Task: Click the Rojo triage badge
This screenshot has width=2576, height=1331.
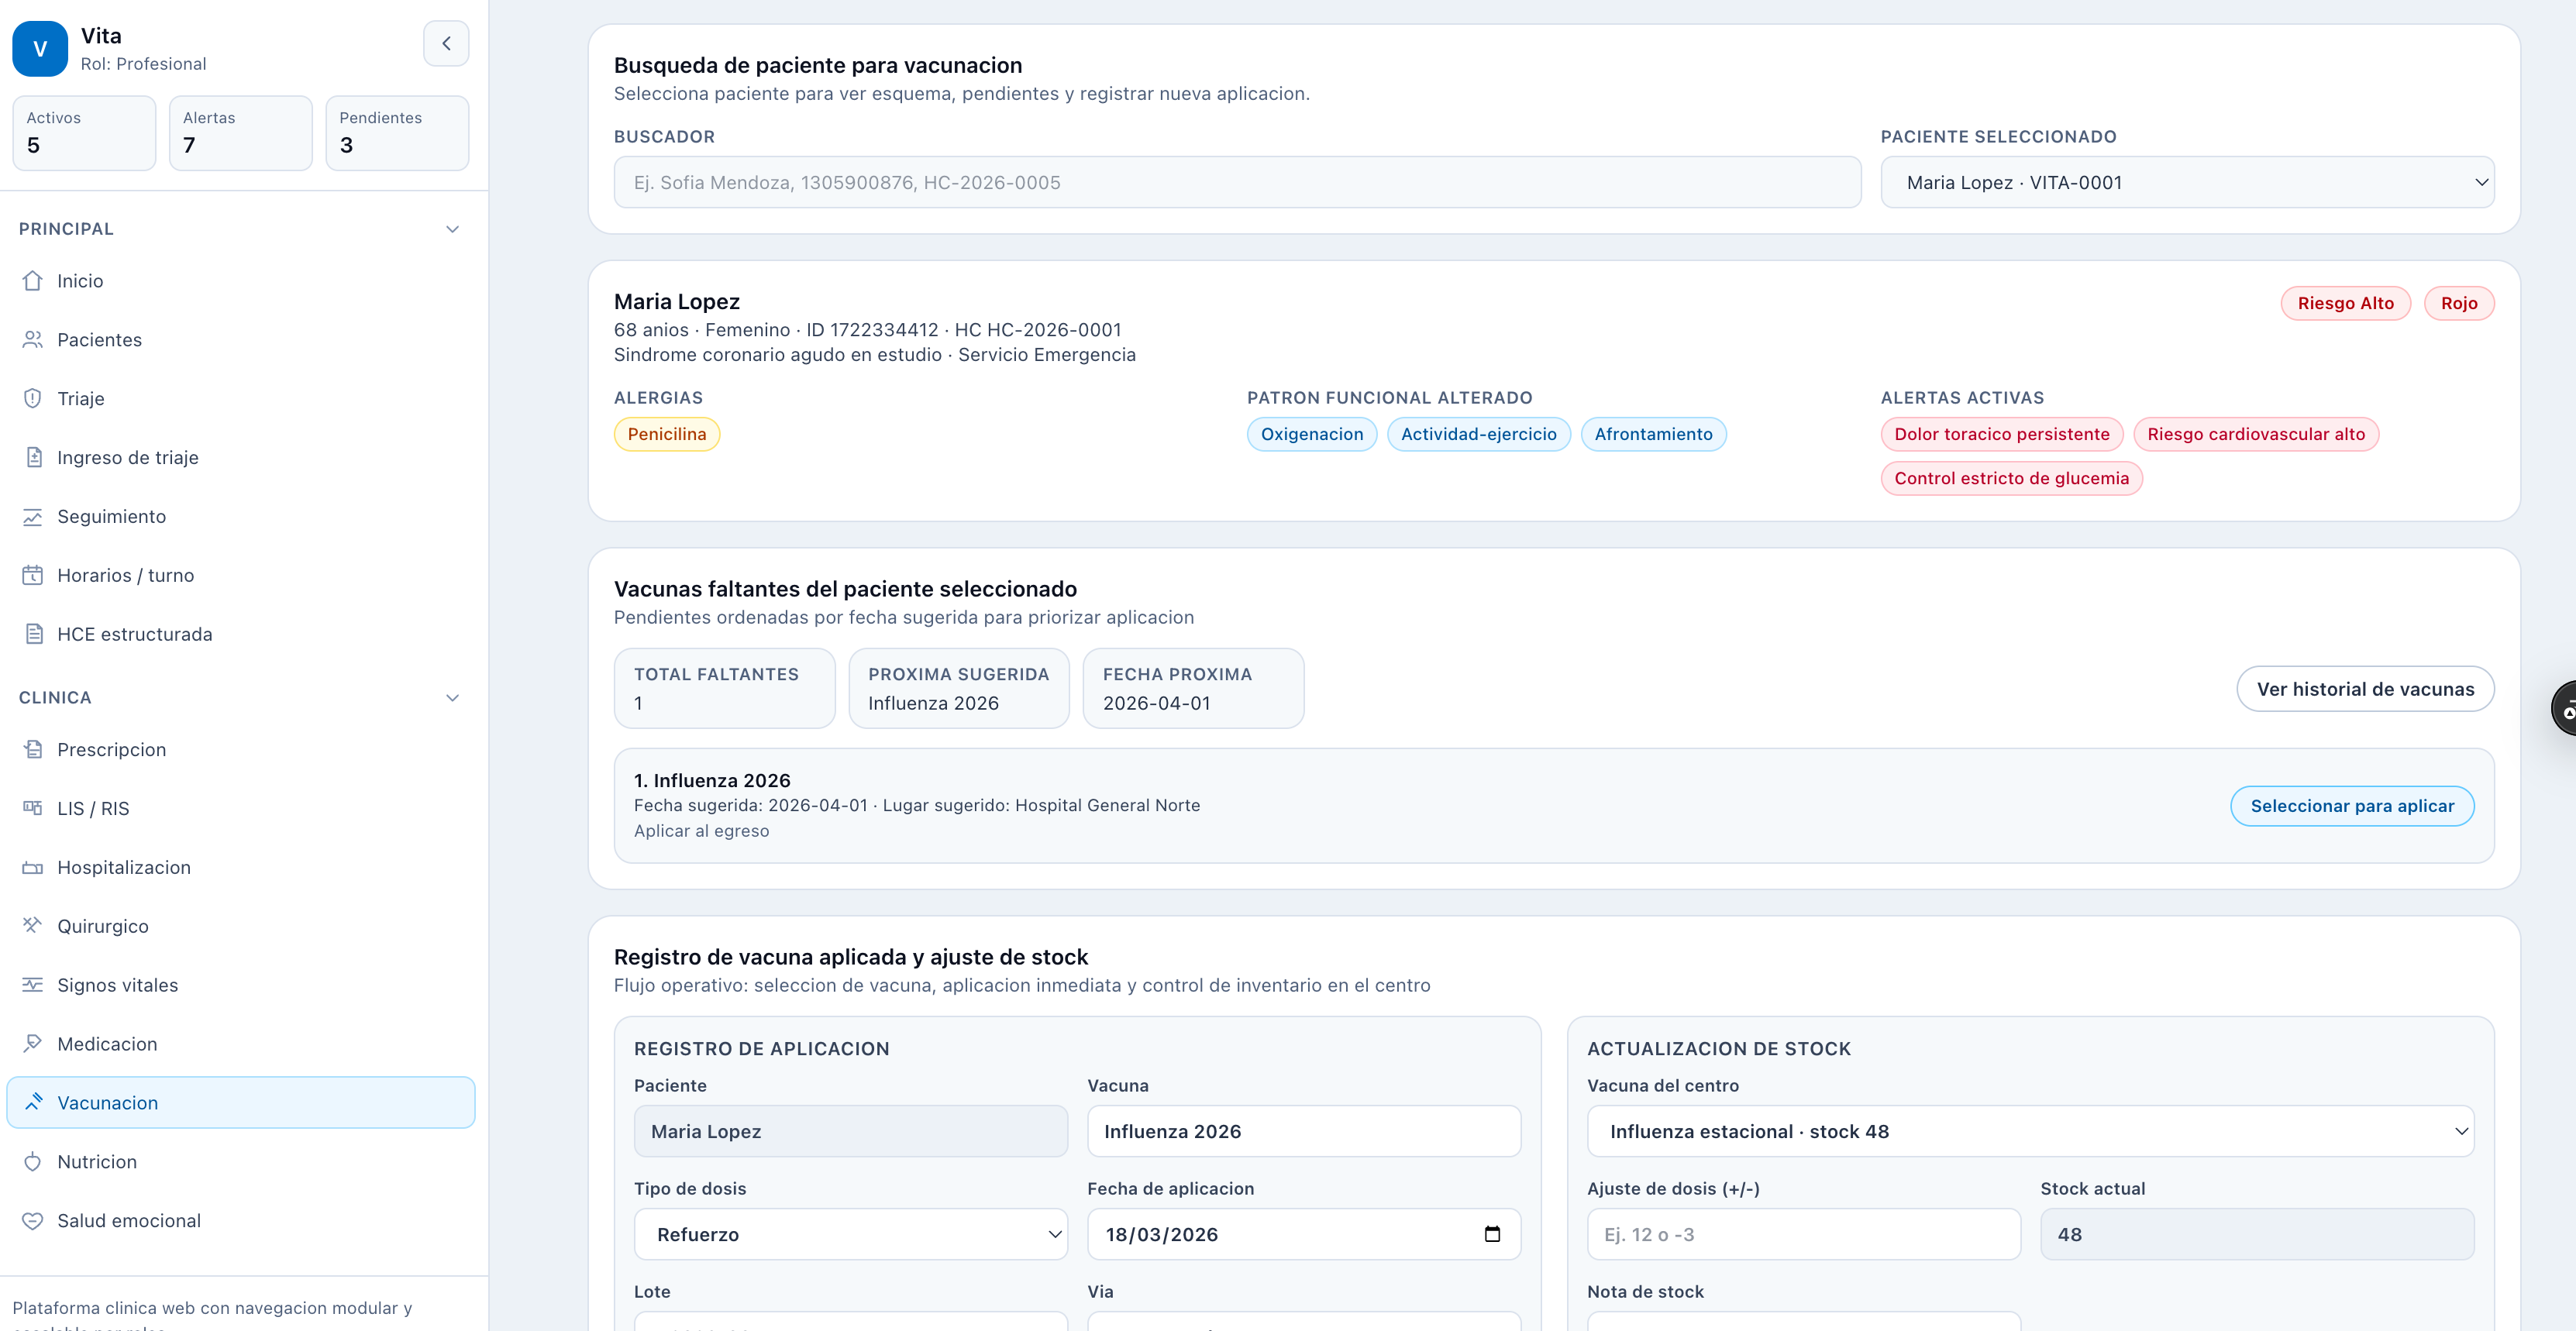Action: 2459,304
